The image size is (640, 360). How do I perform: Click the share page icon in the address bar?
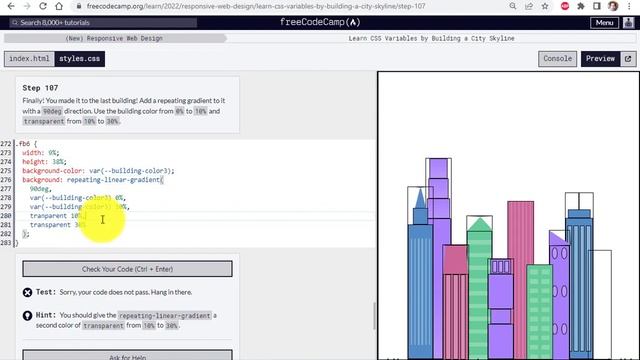529,6
